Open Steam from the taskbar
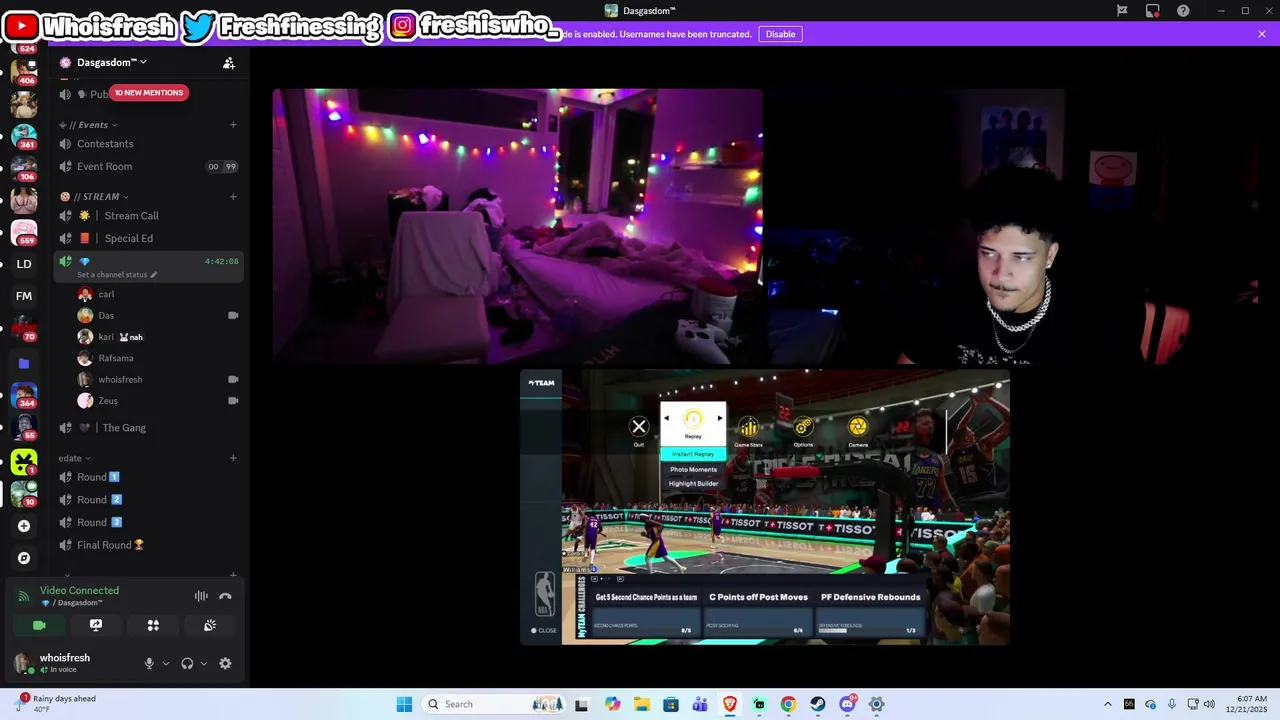1280x720 pixels. (x=818, y=704)
